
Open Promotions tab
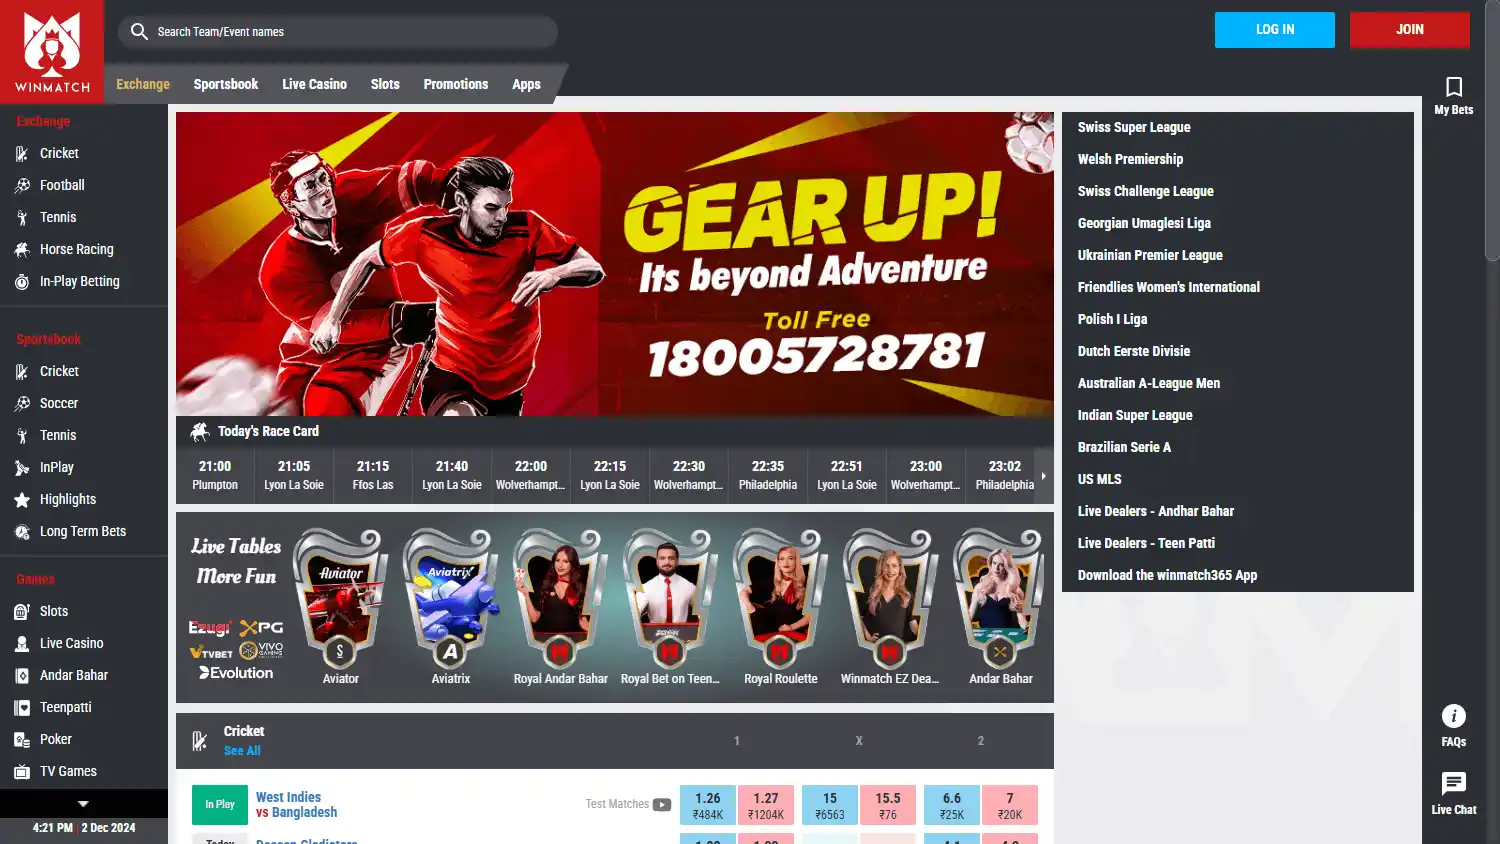(x=456, y=84)
